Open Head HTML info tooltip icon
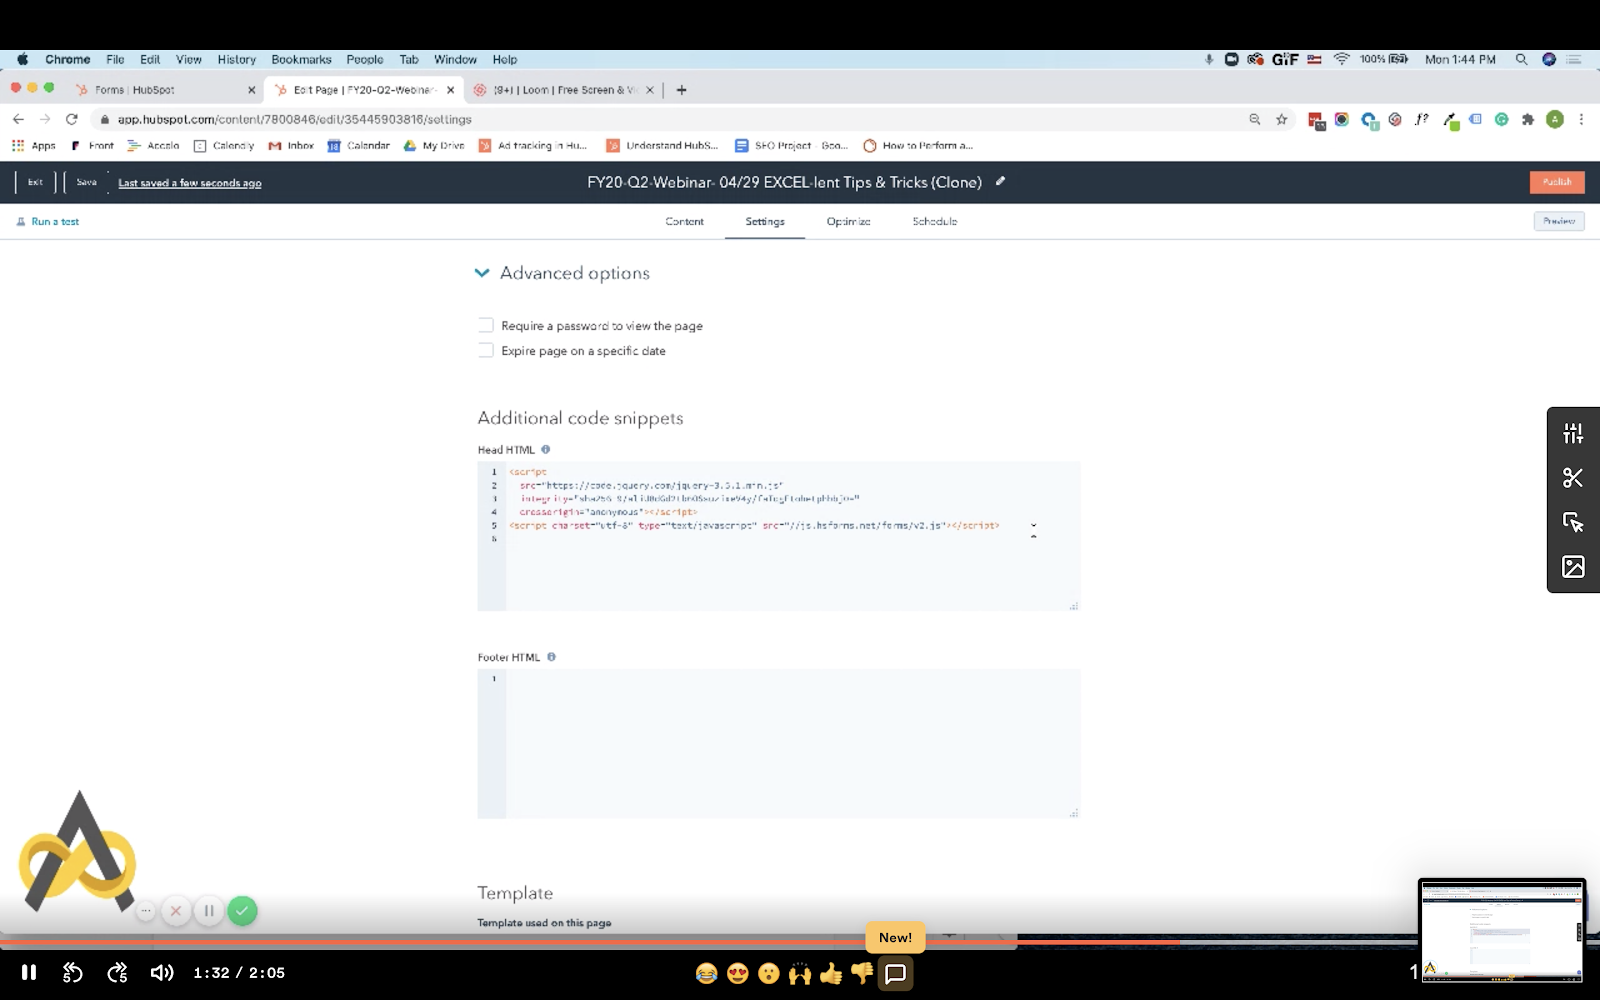 click(545, 450)
